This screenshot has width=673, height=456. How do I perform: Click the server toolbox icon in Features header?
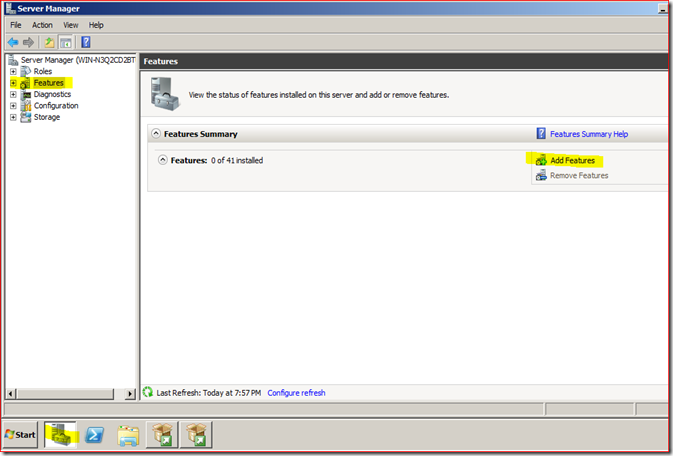point(164,94)
